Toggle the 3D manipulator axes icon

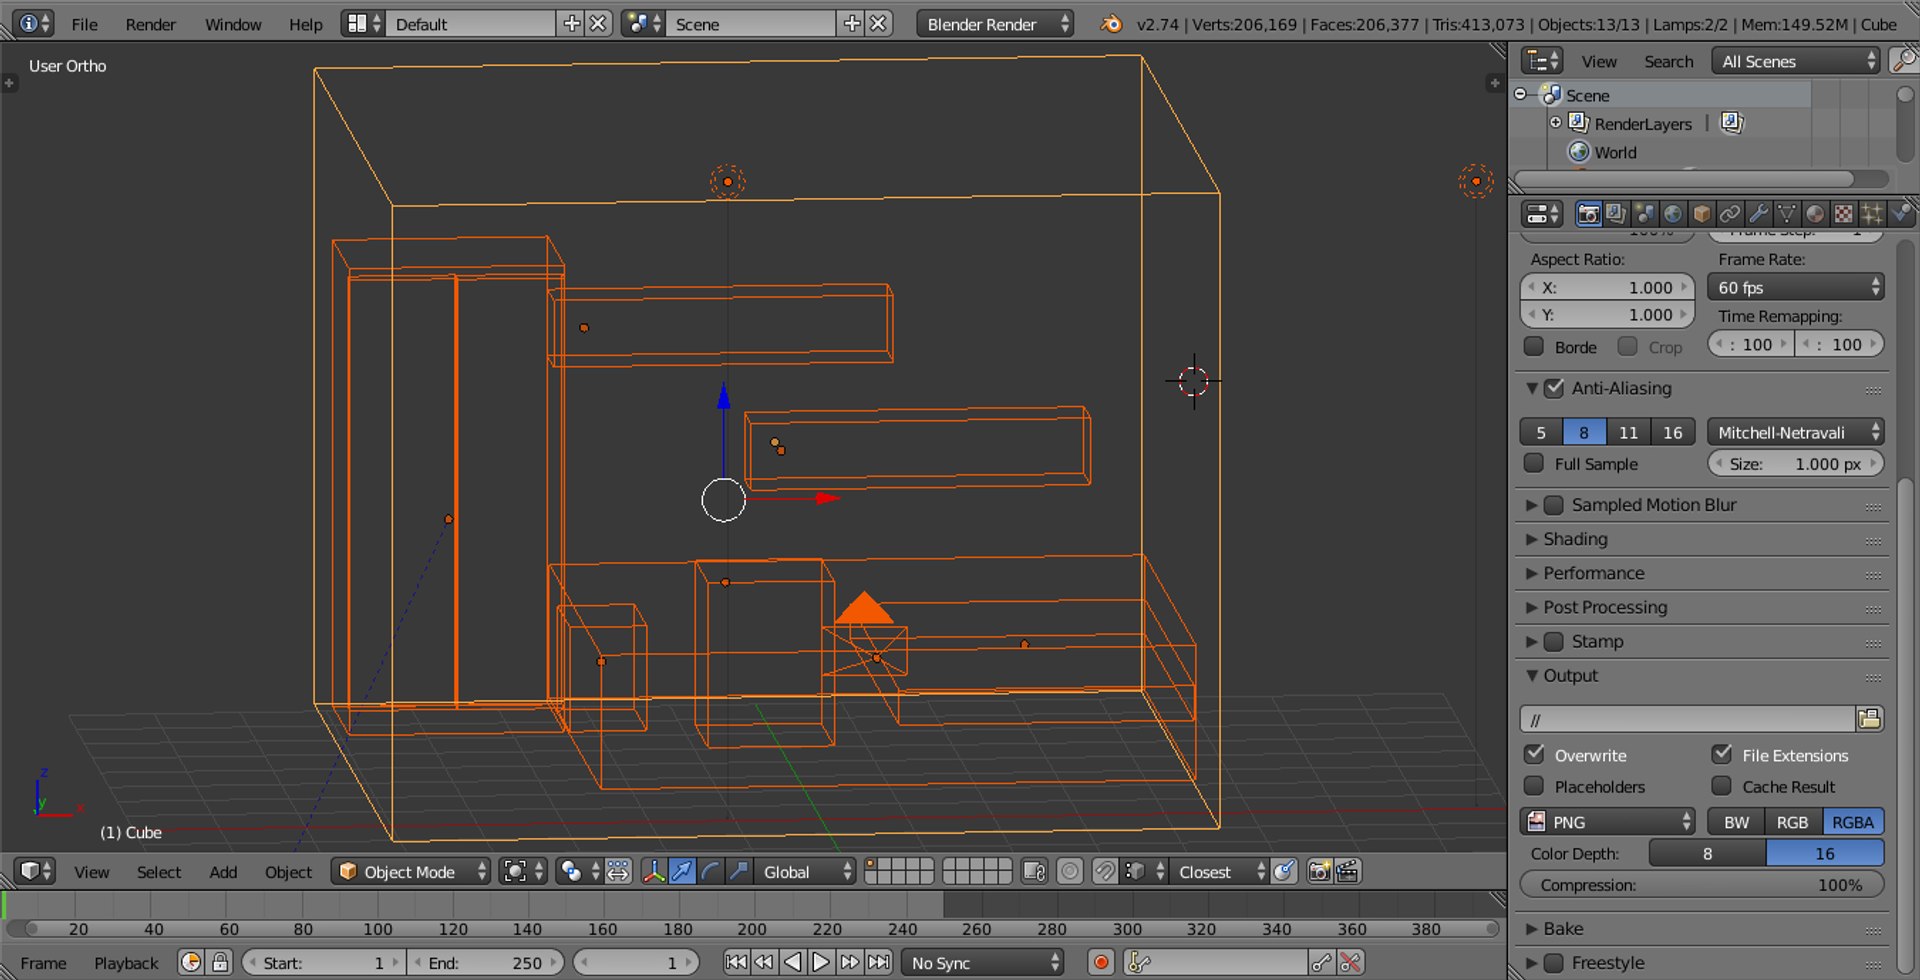click(654, 872)
